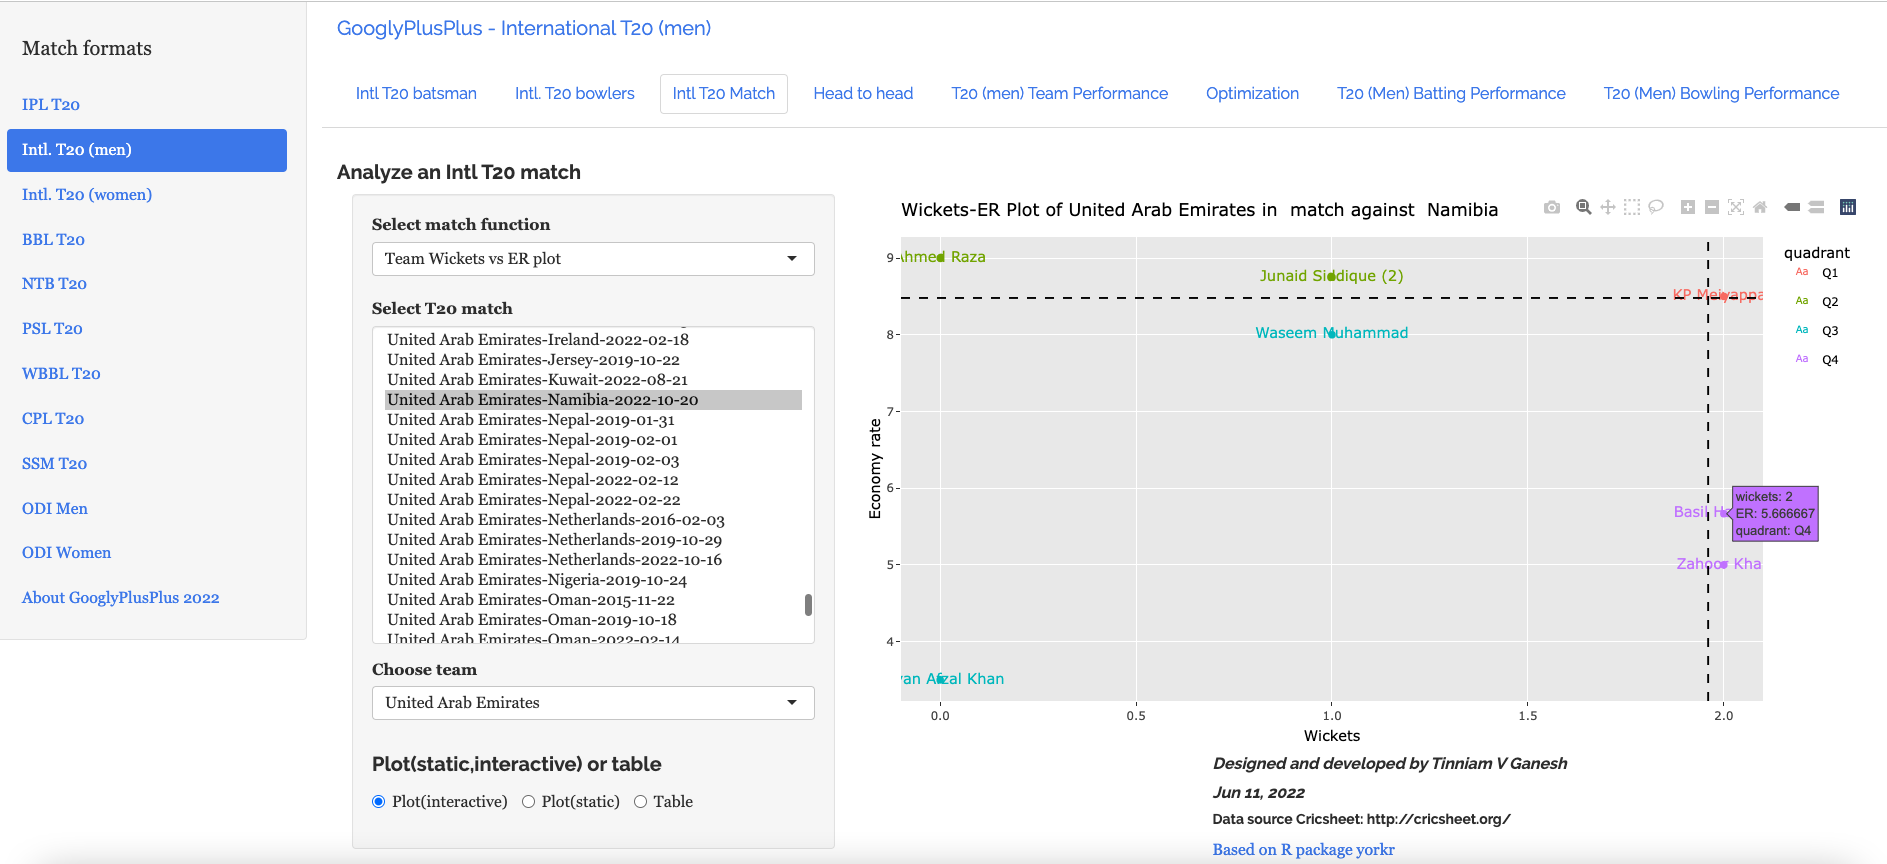Screen dimensions: 1887x864
Task: Click the Autoscale icon in plot toolbar
Action: click(1736, 207)
